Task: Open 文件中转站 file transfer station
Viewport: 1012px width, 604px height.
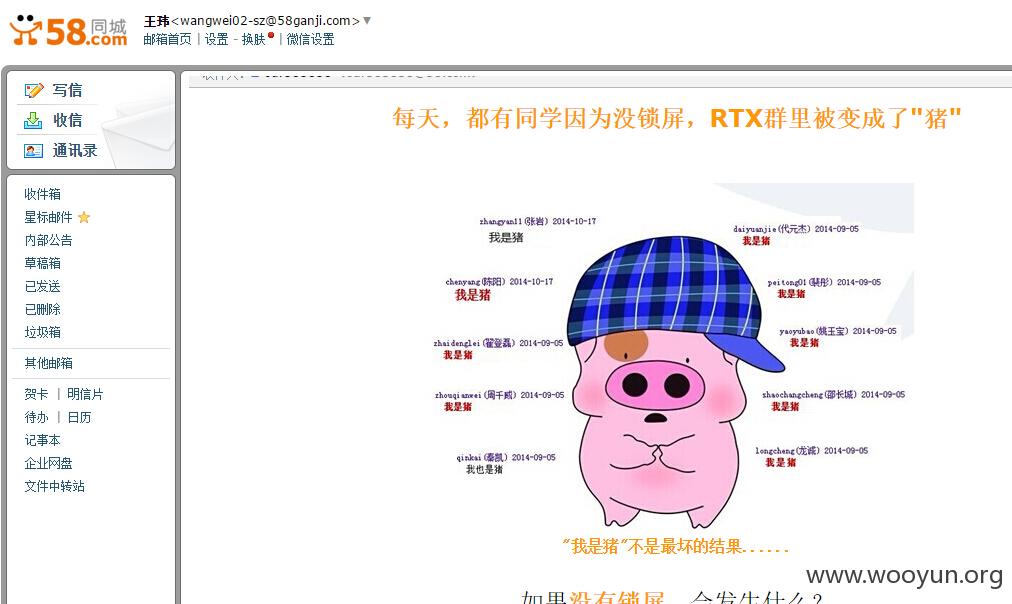Action: (55, 487)
